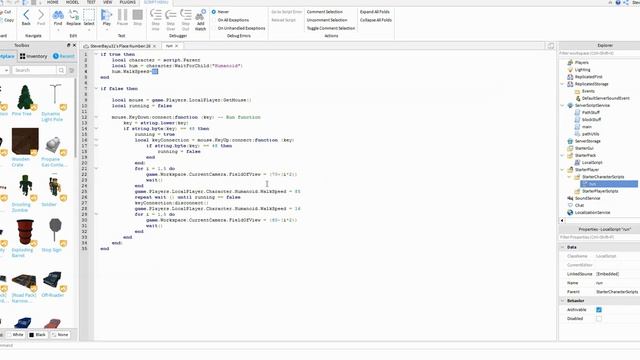Viewport: 640px width, 360px height.
Task: Open the TEST ribbon tab
Action: (91, 2)
